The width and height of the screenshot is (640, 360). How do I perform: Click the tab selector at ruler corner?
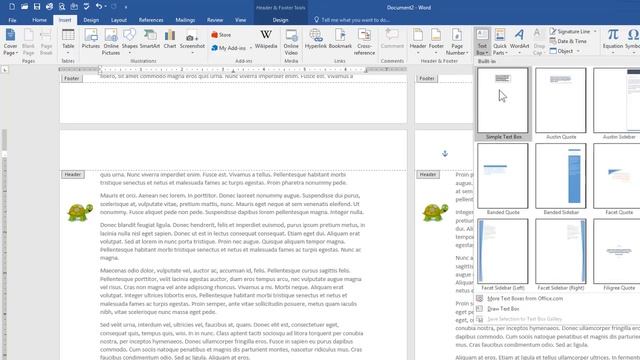coord(4,70)
